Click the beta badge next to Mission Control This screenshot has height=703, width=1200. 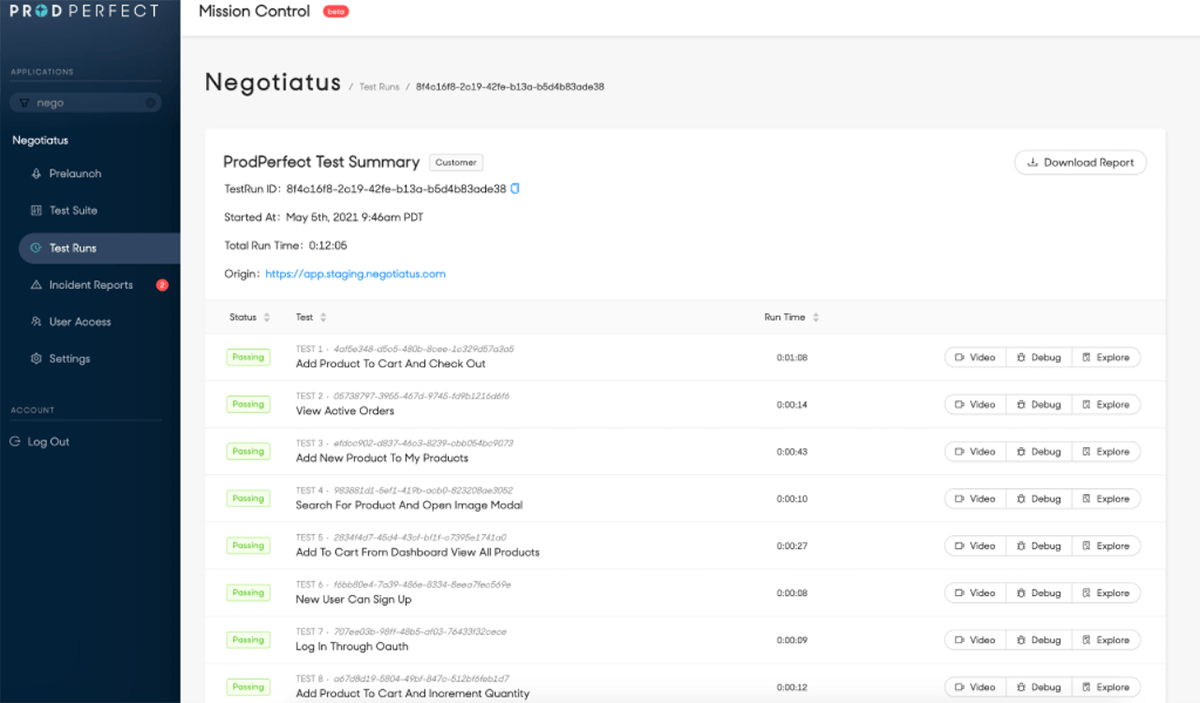335,12
